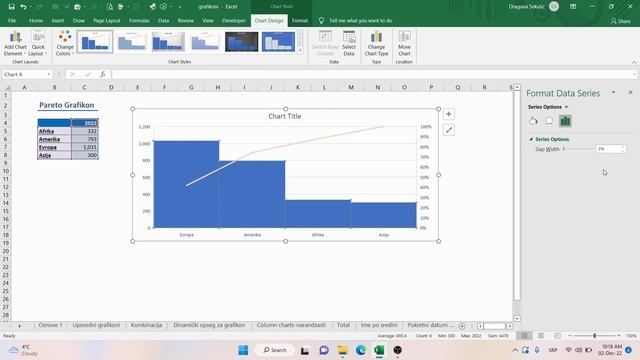Click Insert Function fx icon
Screen dimensions: 640x360
tap(103, 74)
